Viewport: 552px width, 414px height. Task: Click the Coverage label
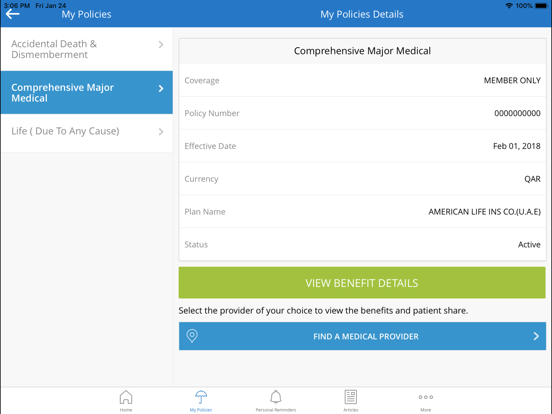click(202, 81)
